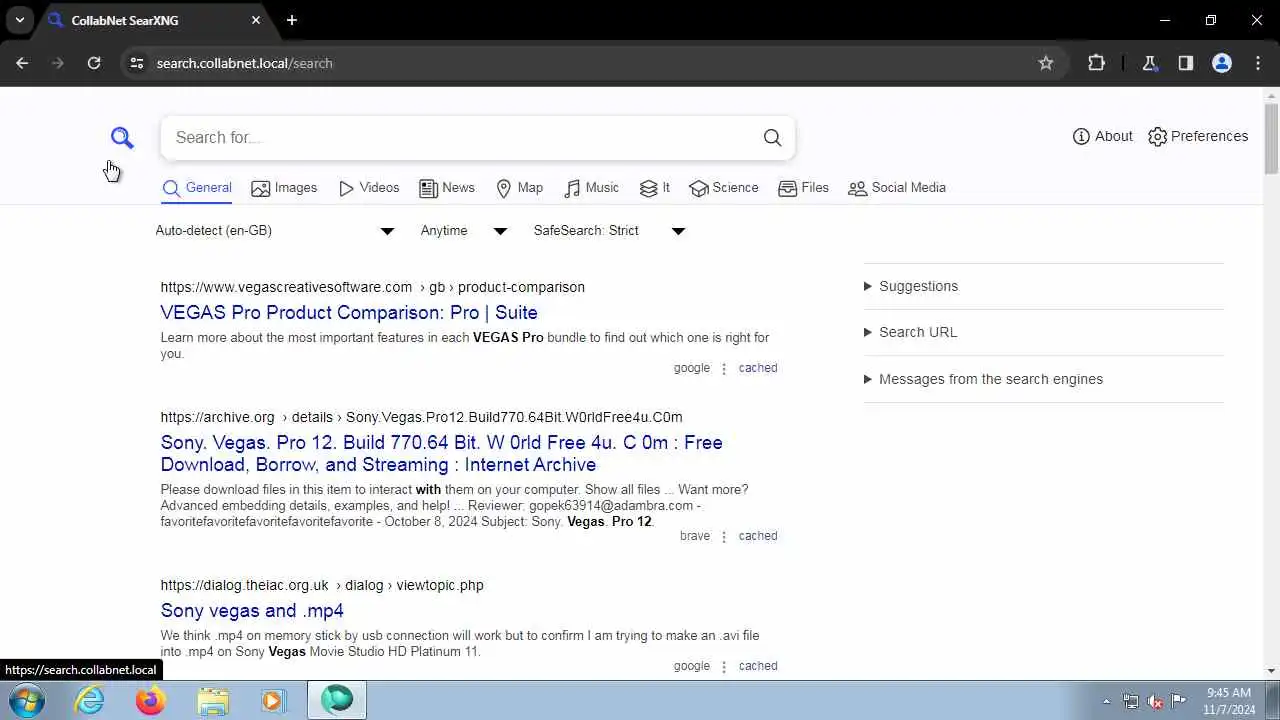Open the Videos category

coord(369,188)
